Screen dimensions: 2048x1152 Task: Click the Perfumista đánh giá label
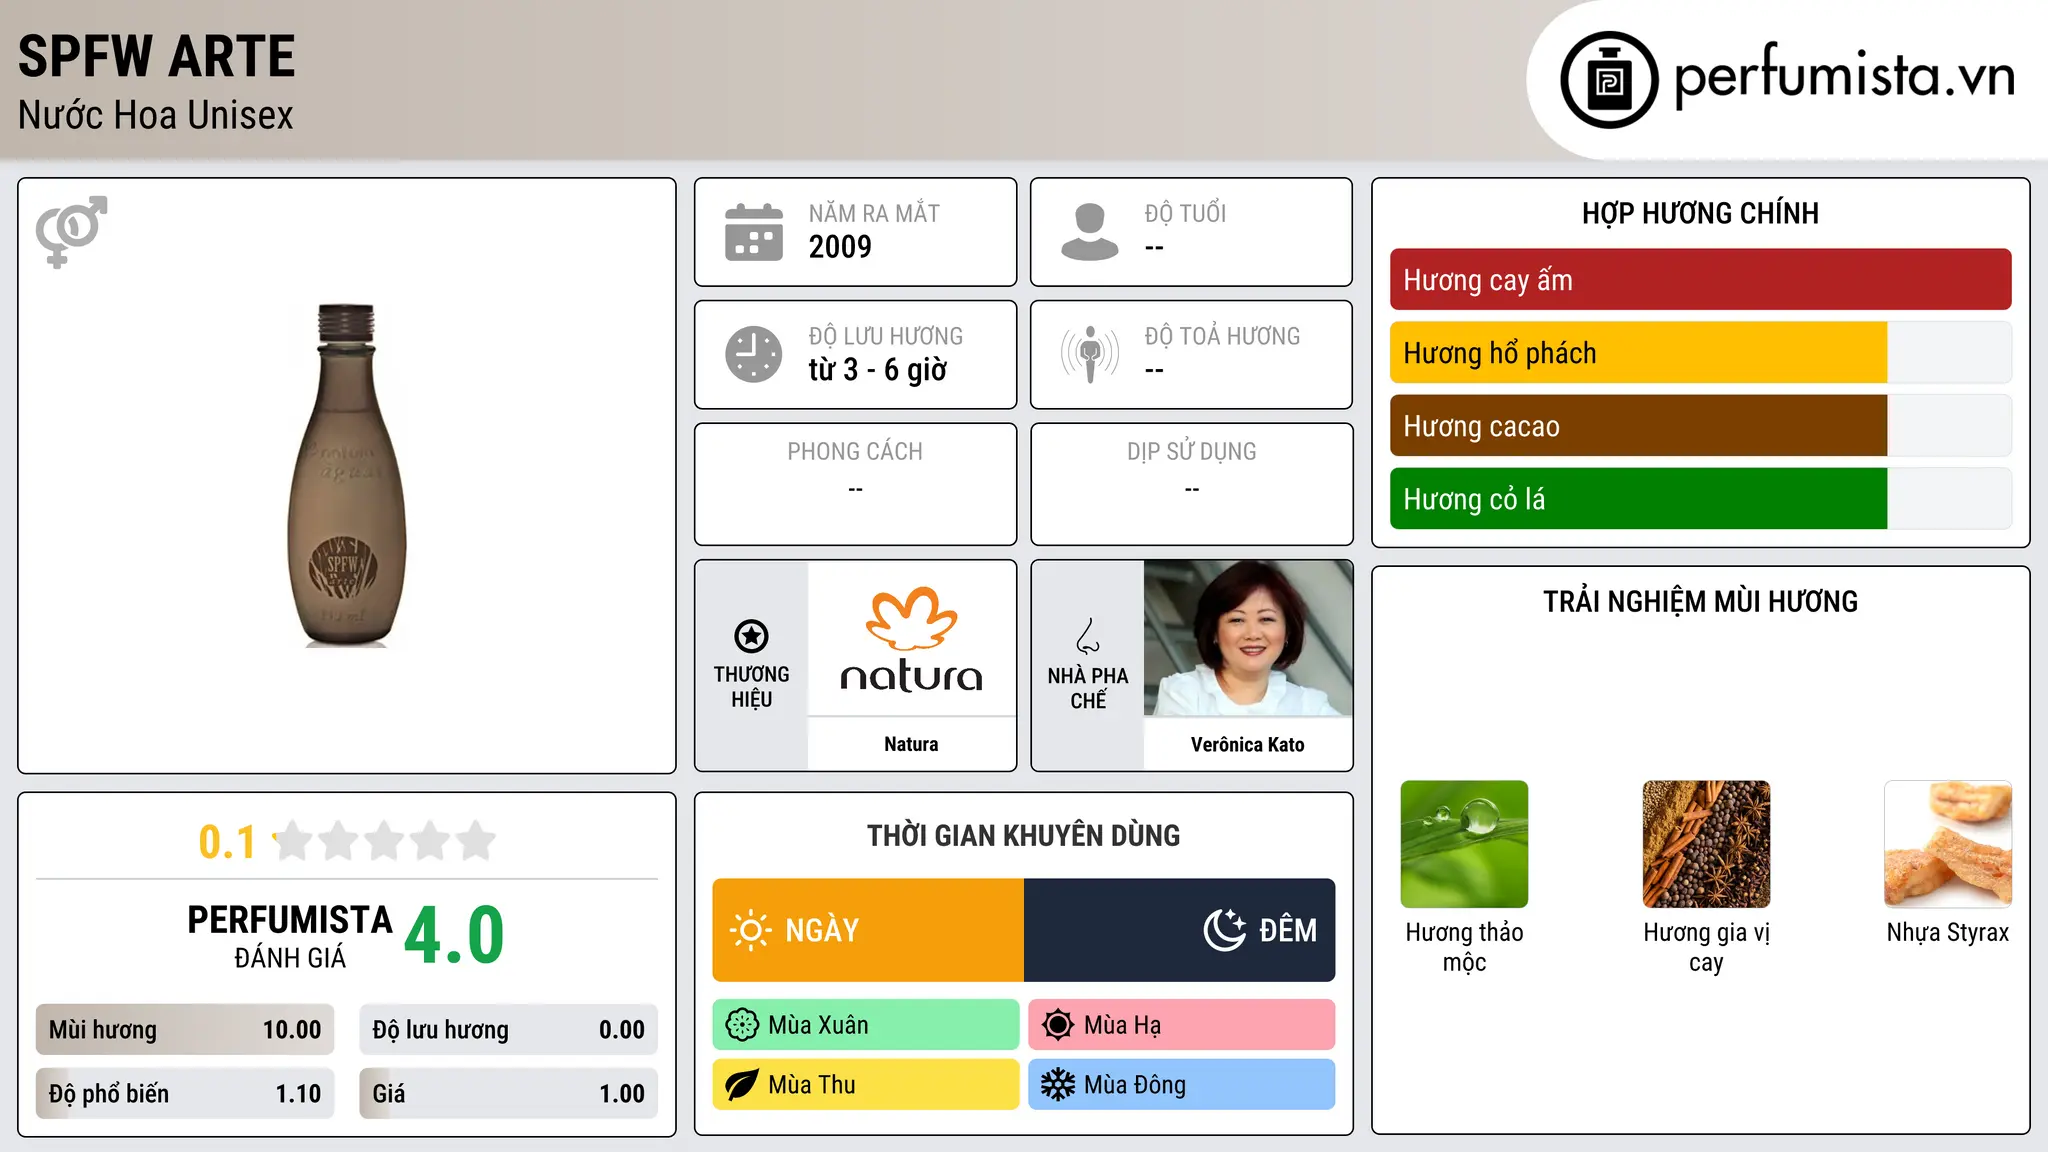[290, 936]
